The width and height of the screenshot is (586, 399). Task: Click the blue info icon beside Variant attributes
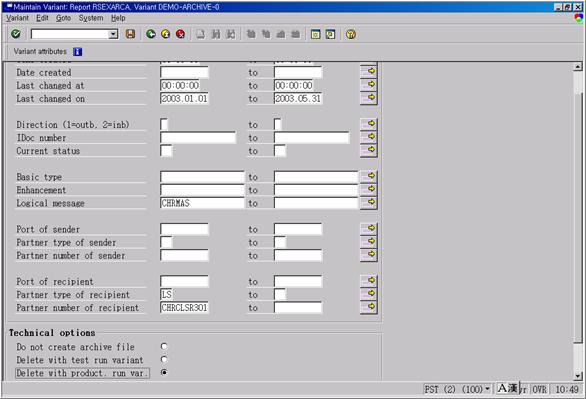tap(77, 52)
